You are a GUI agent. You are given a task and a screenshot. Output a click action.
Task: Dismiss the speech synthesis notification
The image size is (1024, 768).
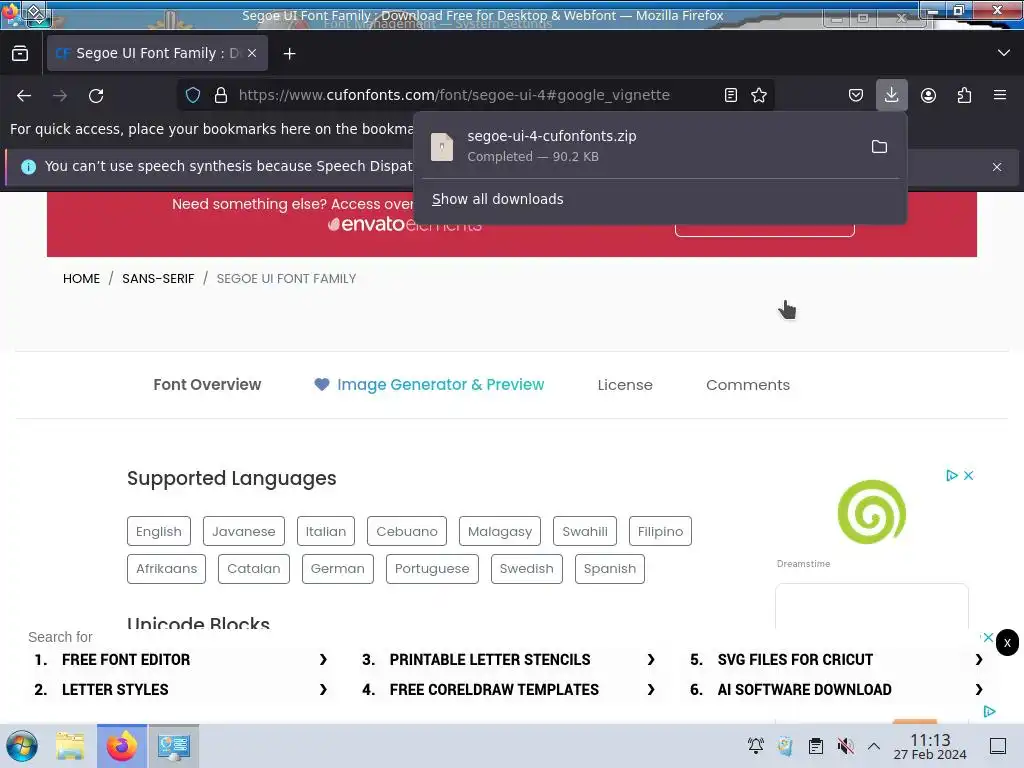(x=997, y=167)
